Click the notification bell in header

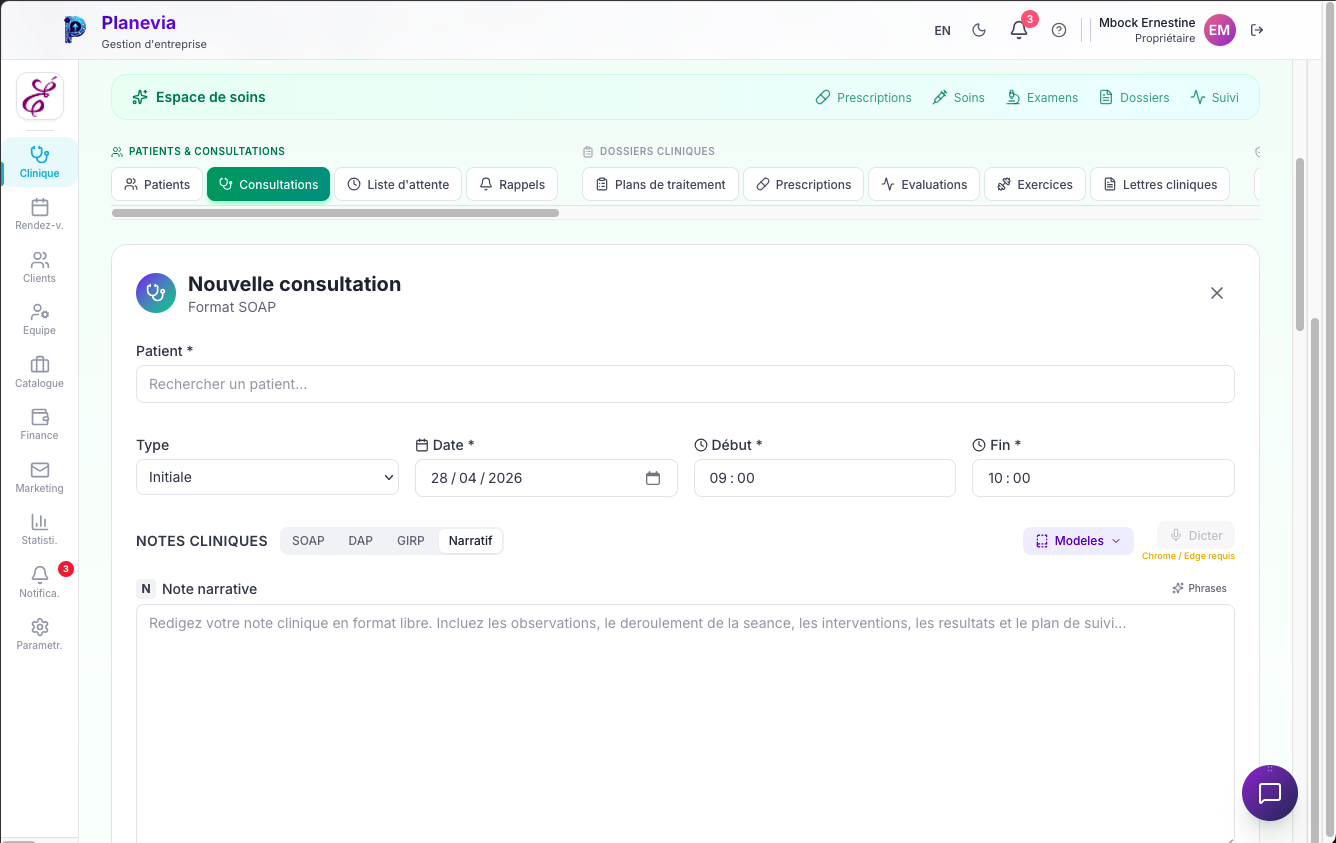coord(1019,30)
